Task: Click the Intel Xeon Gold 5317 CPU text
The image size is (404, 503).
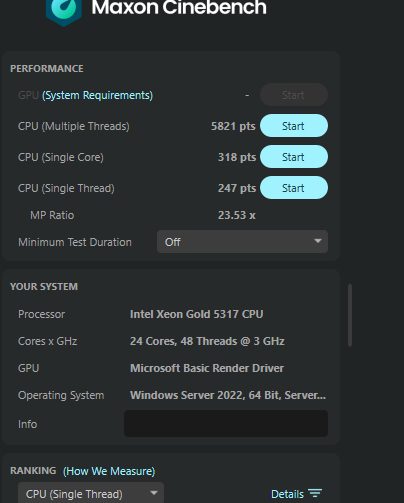Action: [197, 314]
